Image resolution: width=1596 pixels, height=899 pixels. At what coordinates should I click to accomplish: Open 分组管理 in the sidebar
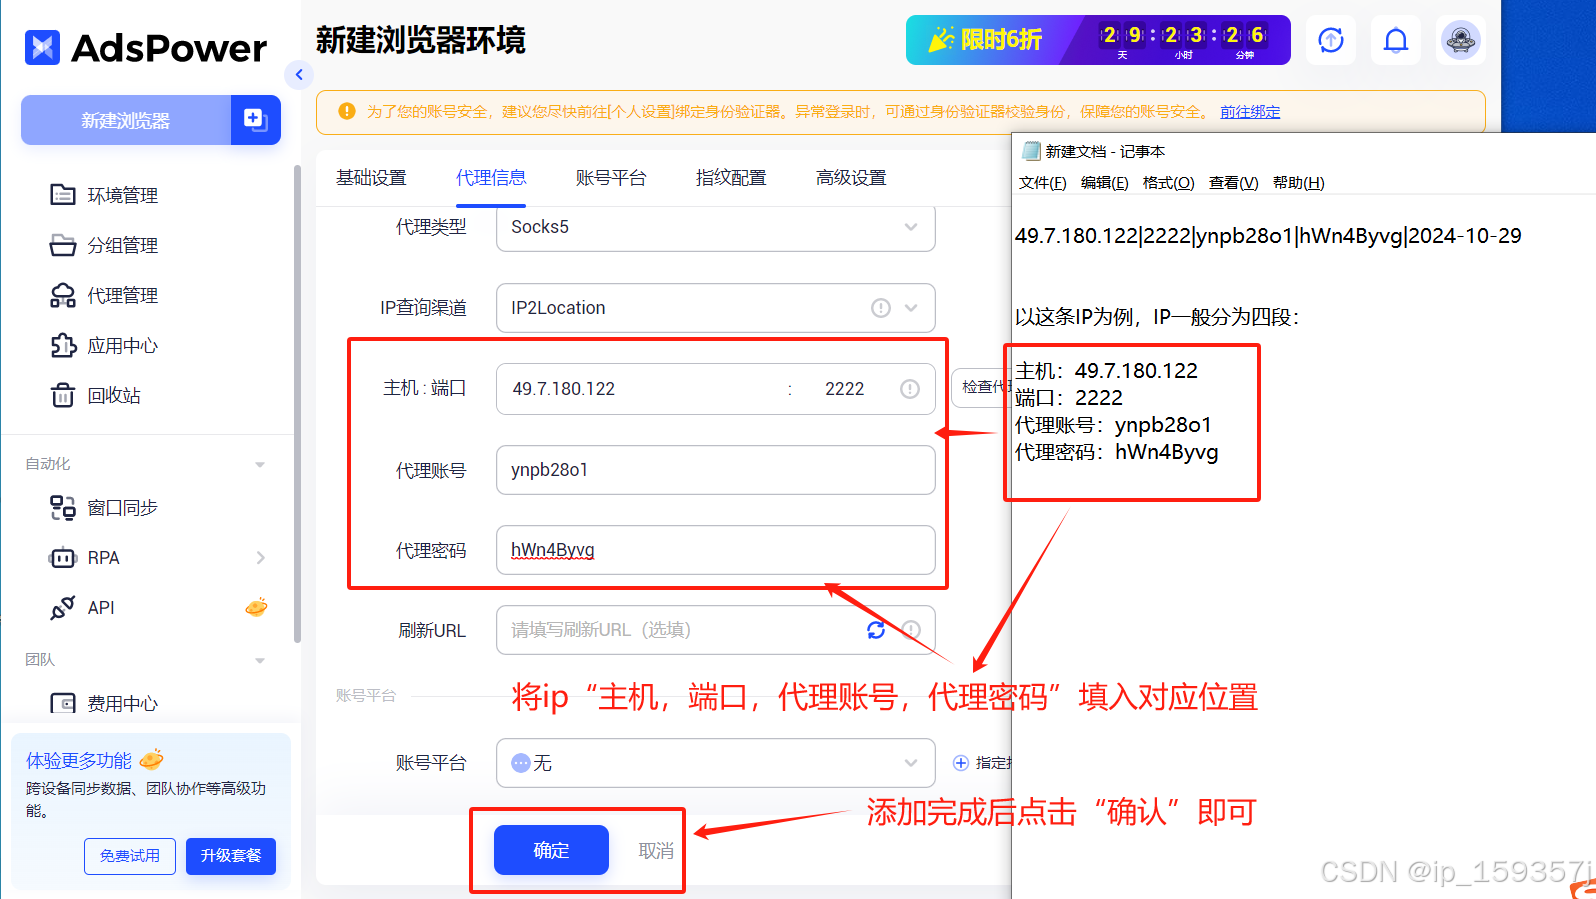click(104, 245)
